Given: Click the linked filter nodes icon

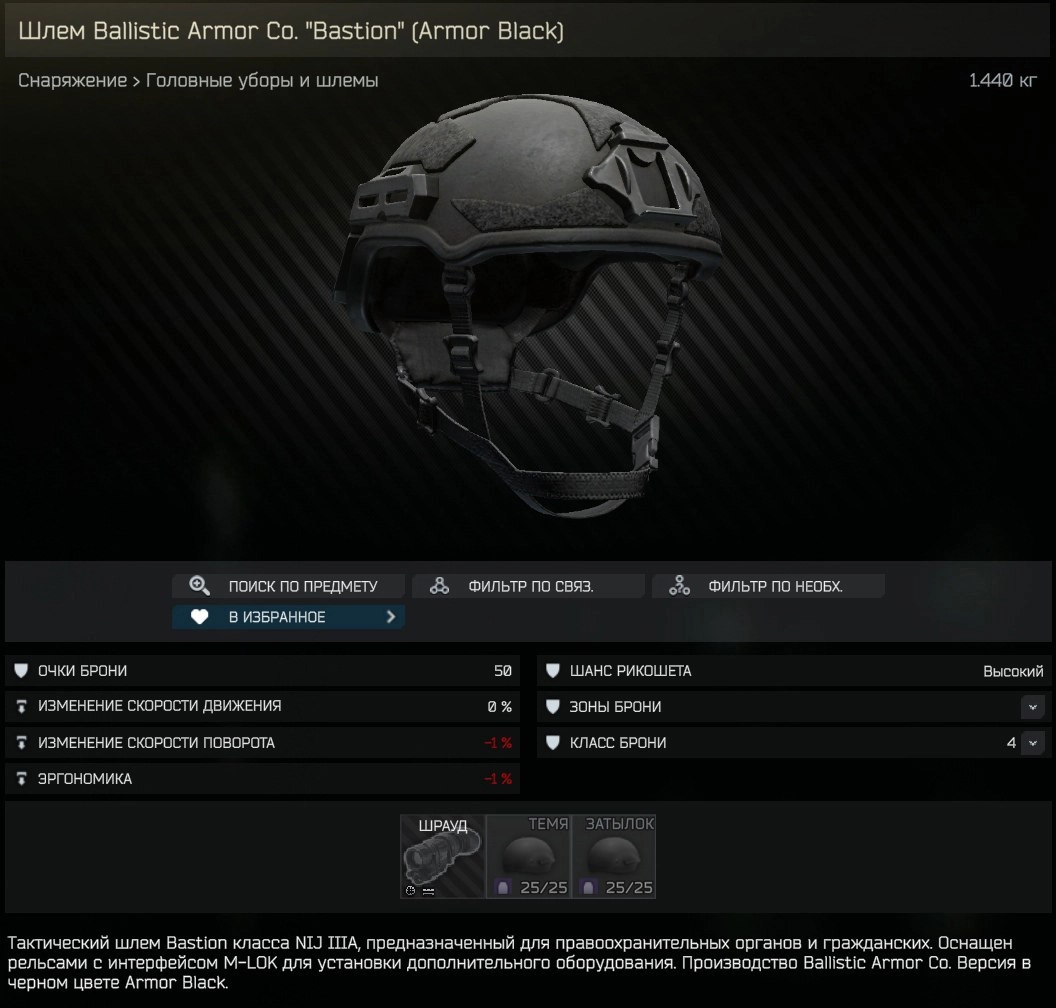Looking at the screenshot, I should (x=440, y=586).
